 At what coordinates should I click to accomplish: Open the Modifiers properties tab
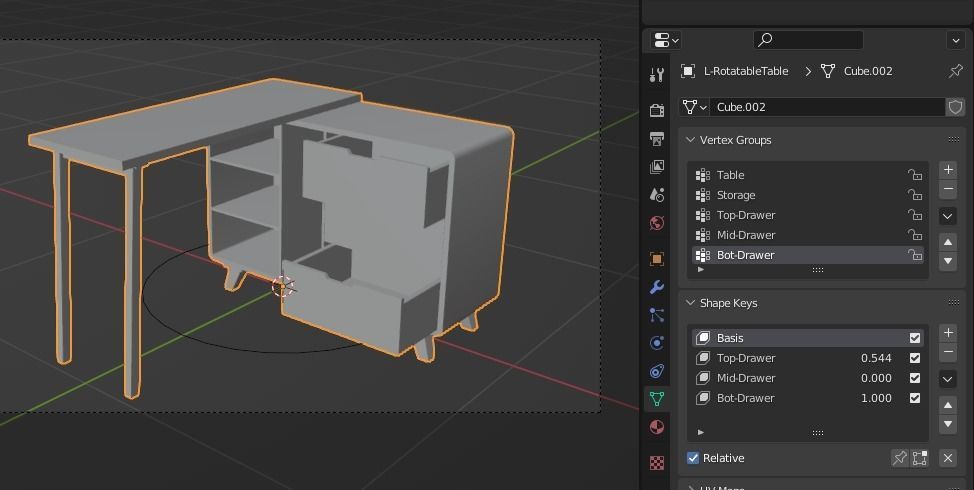(657, 287)
